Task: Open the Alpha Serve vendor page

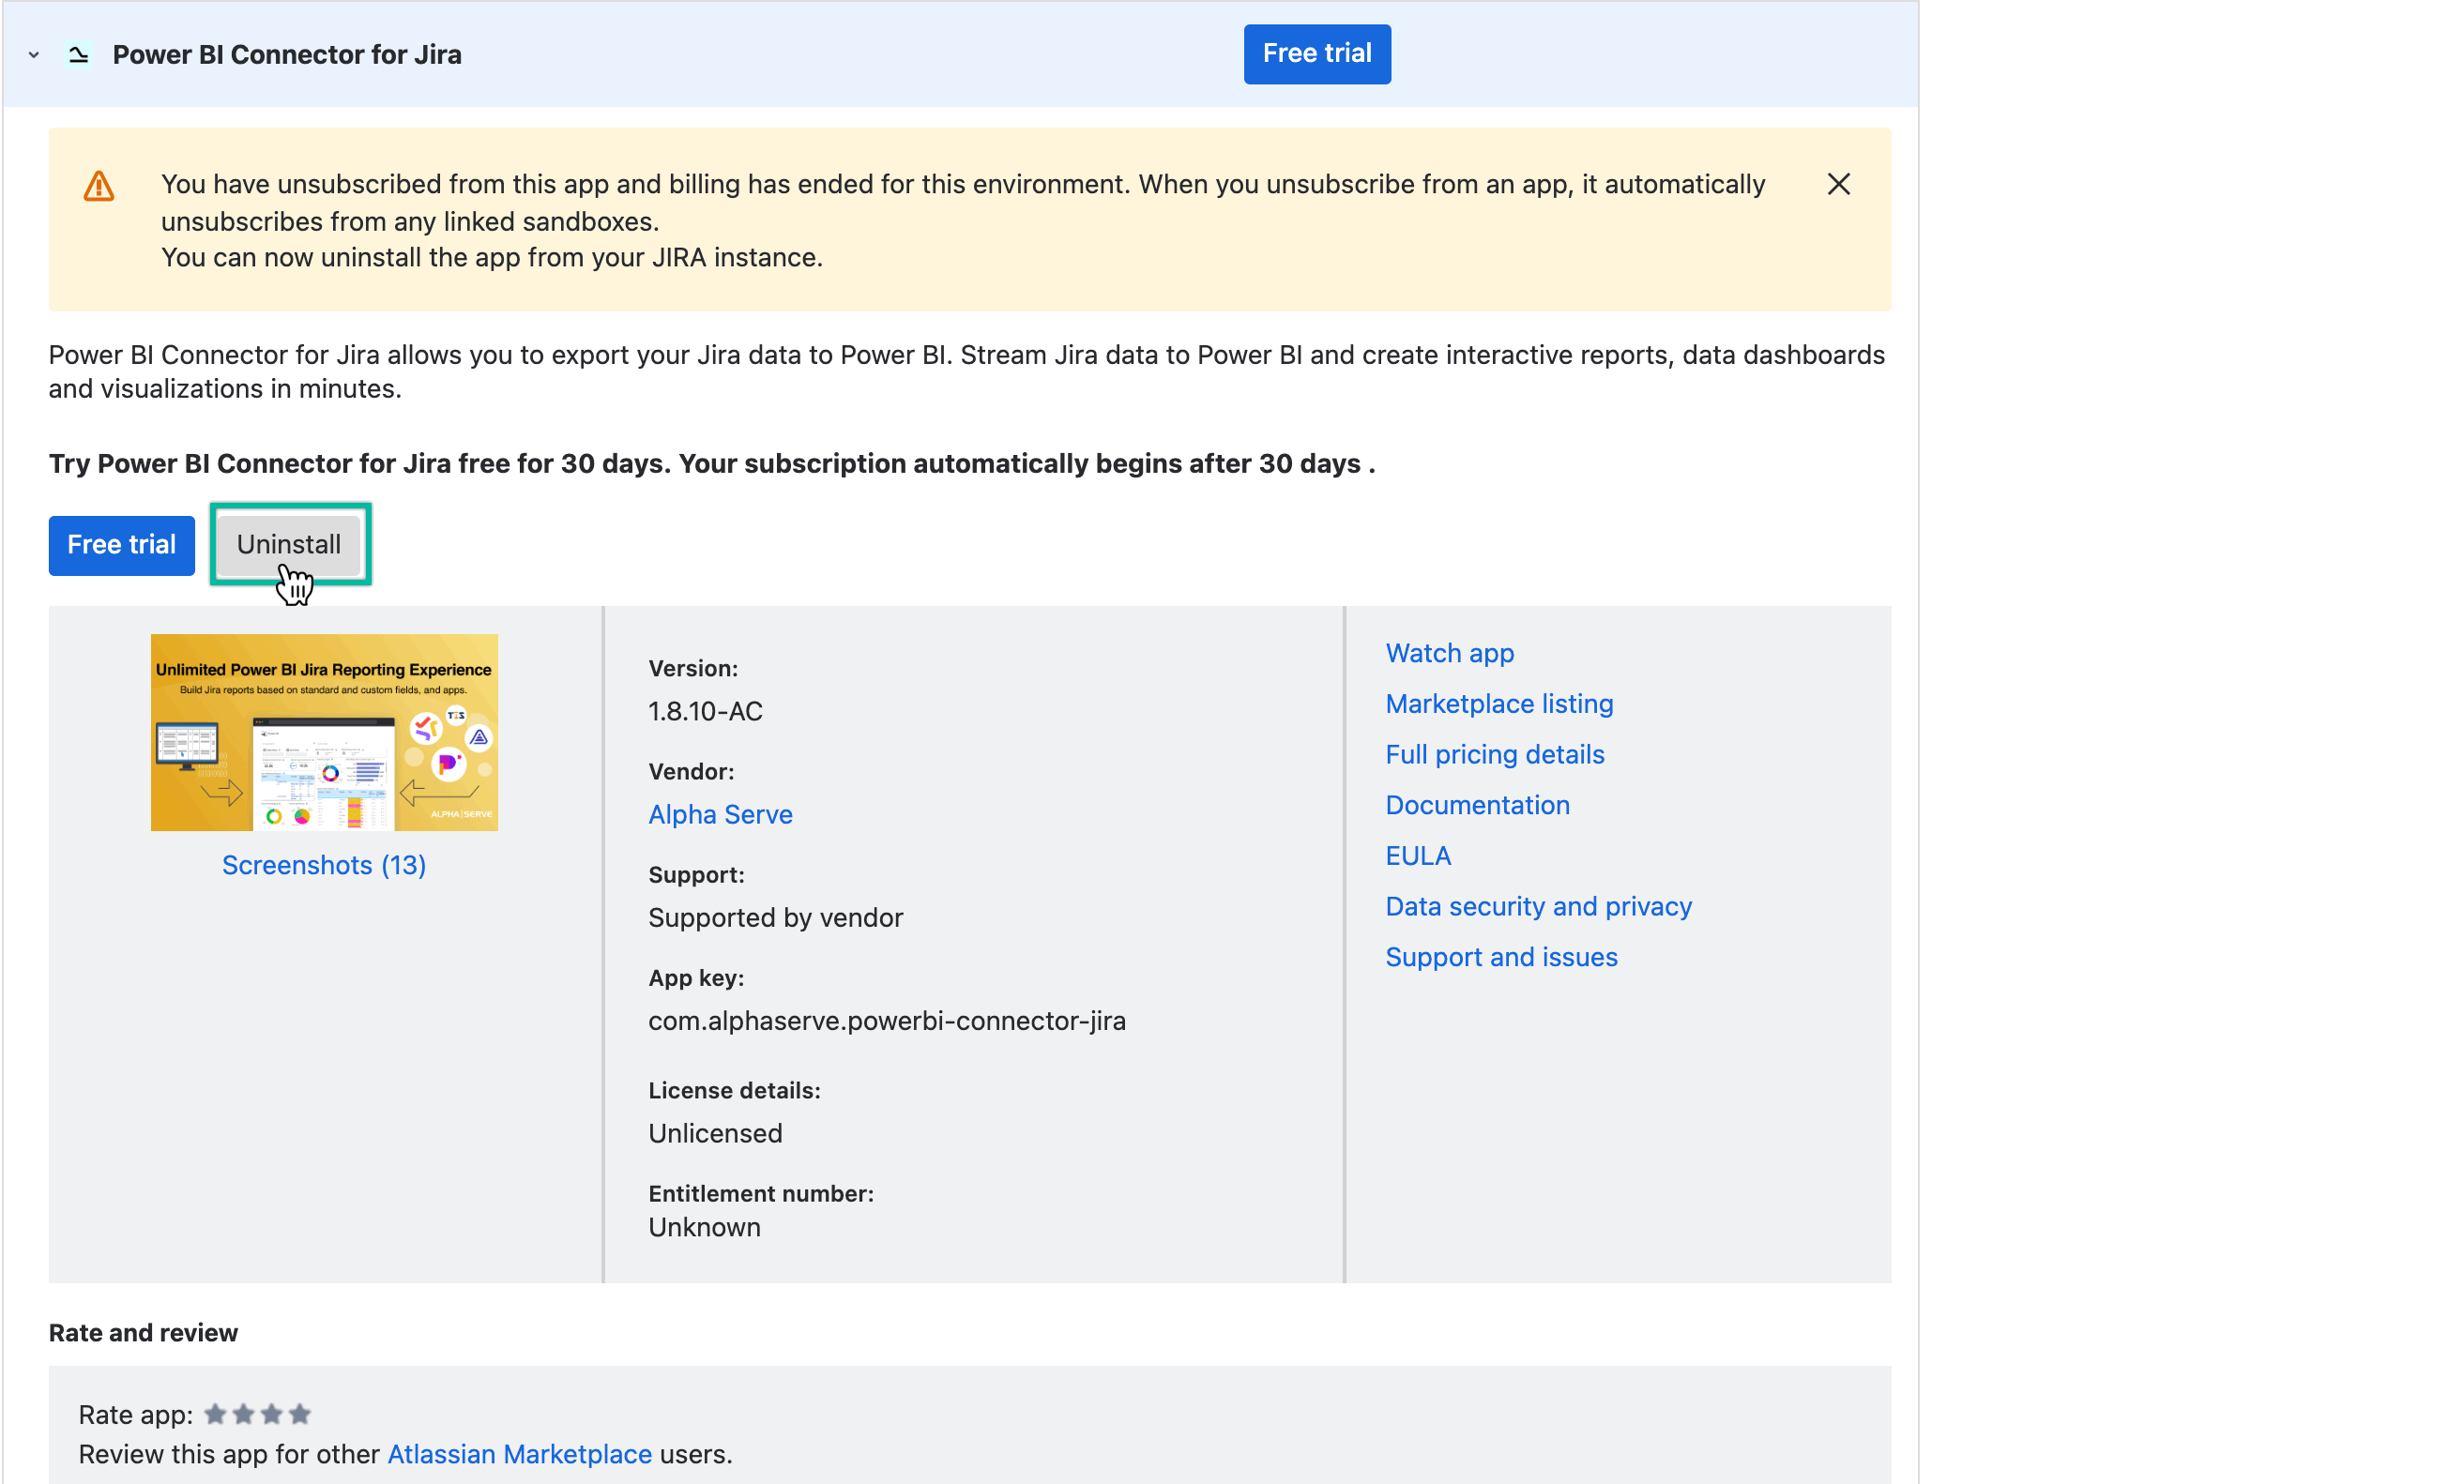Action: 720,814
